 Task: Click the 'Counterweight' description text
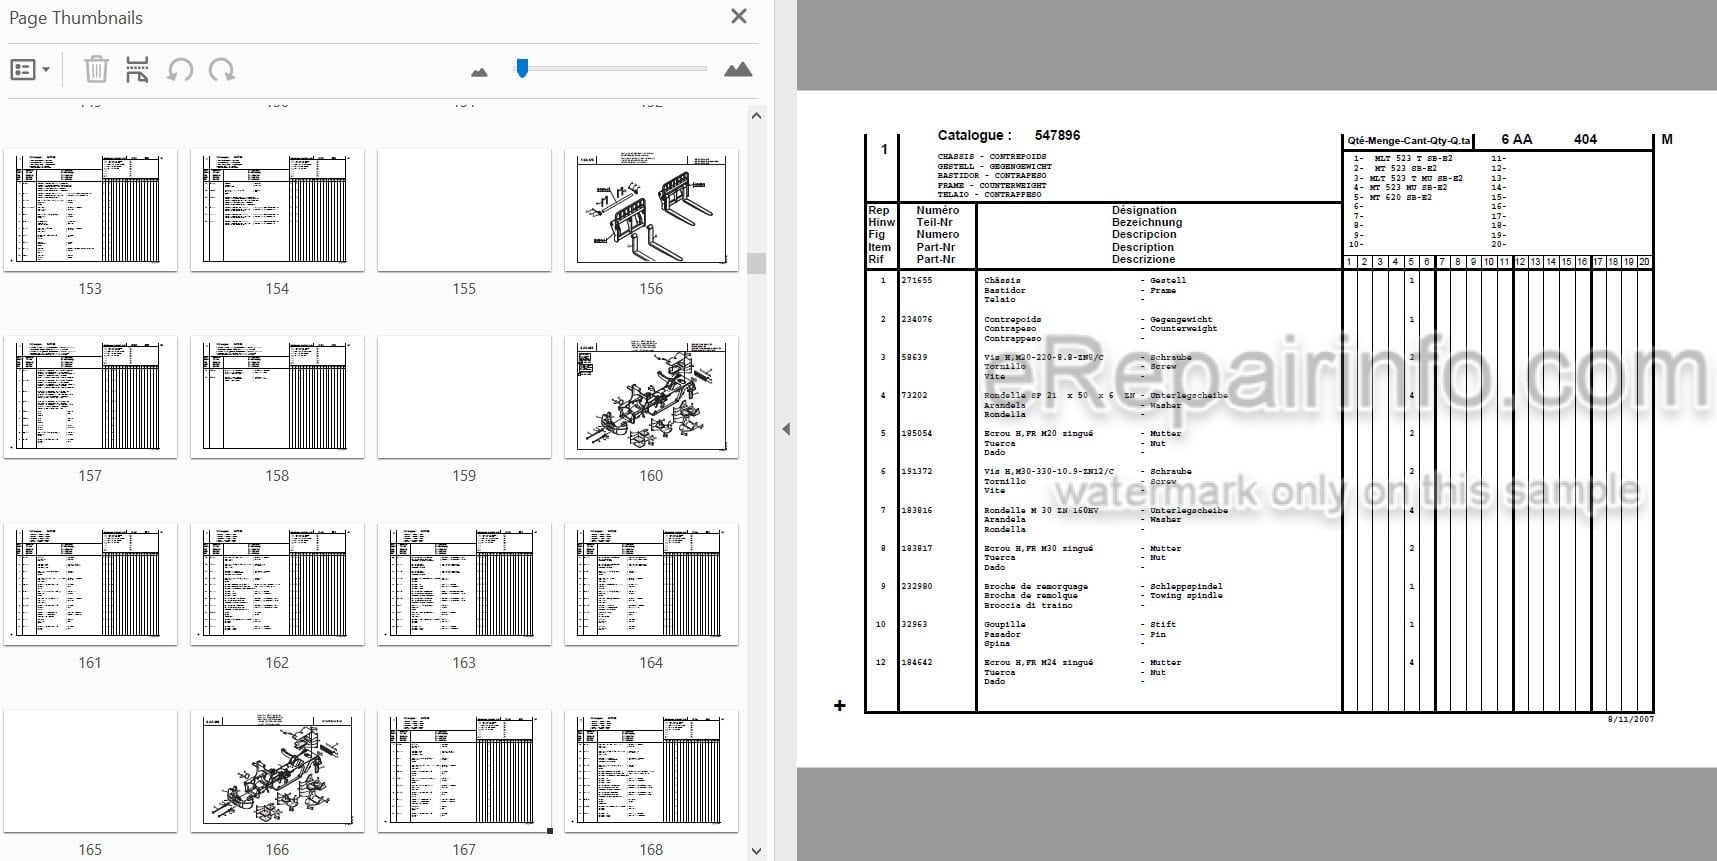(1183, 328)
